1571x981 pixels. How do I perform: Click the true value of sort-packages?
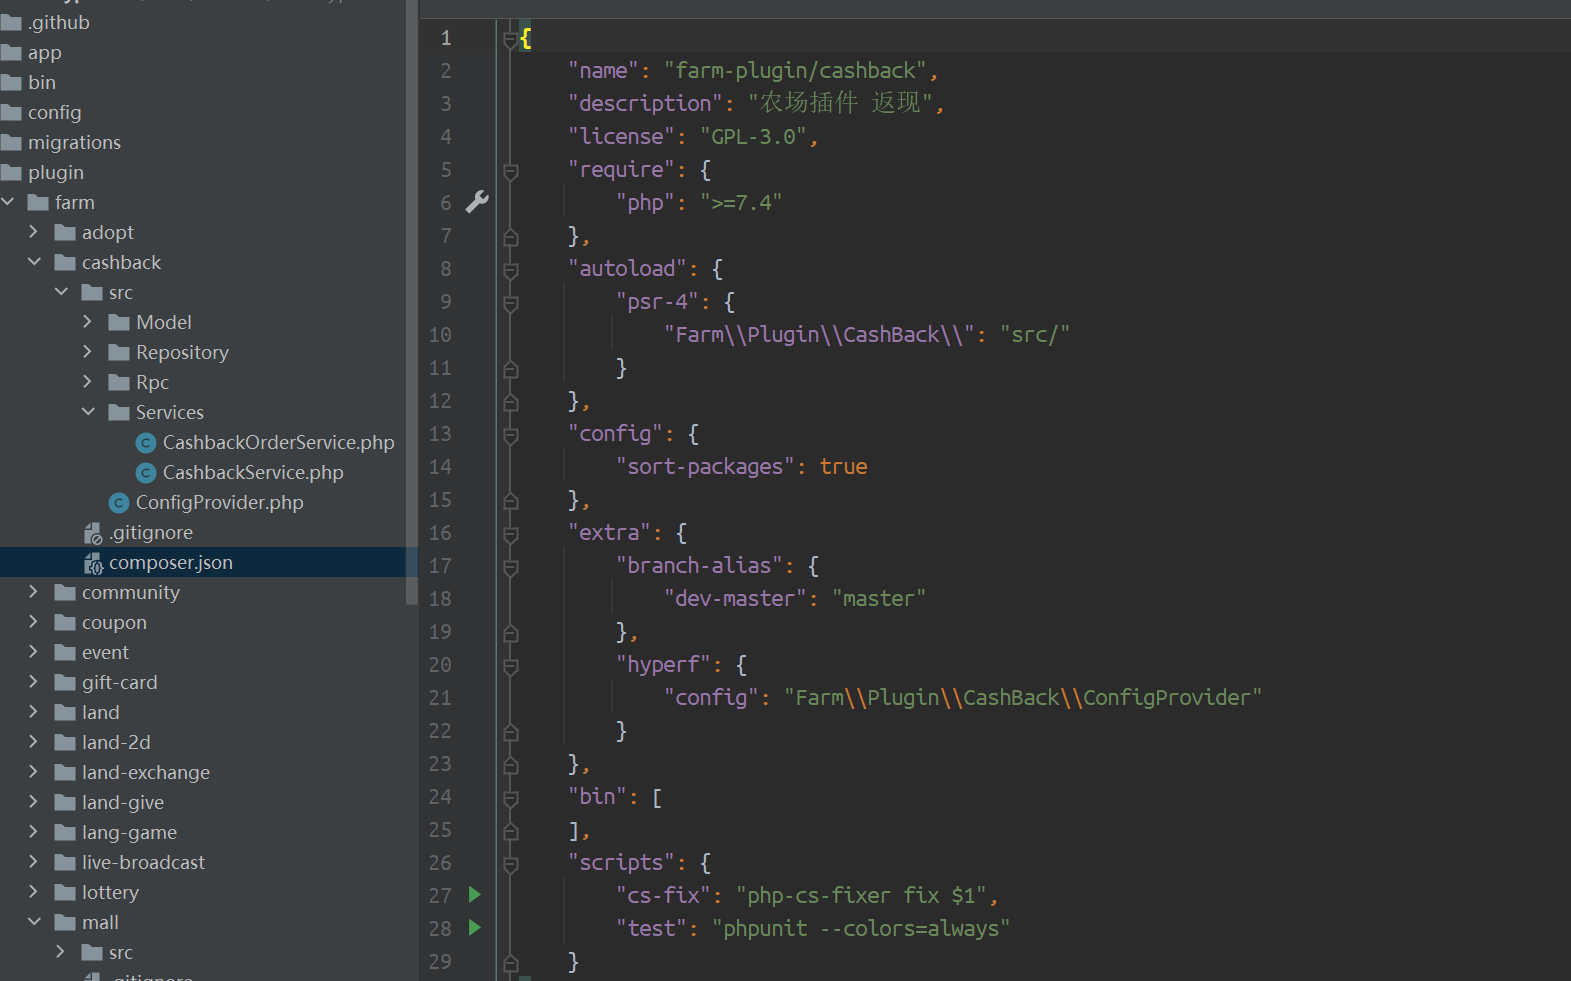point(844,467)
